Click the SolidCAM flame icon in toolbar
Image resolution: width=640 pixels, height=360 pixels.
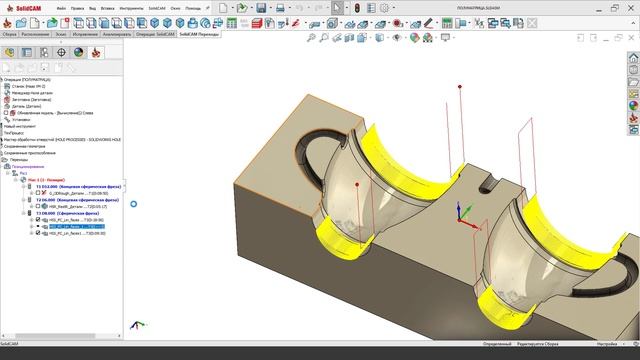tap(7, 23)
